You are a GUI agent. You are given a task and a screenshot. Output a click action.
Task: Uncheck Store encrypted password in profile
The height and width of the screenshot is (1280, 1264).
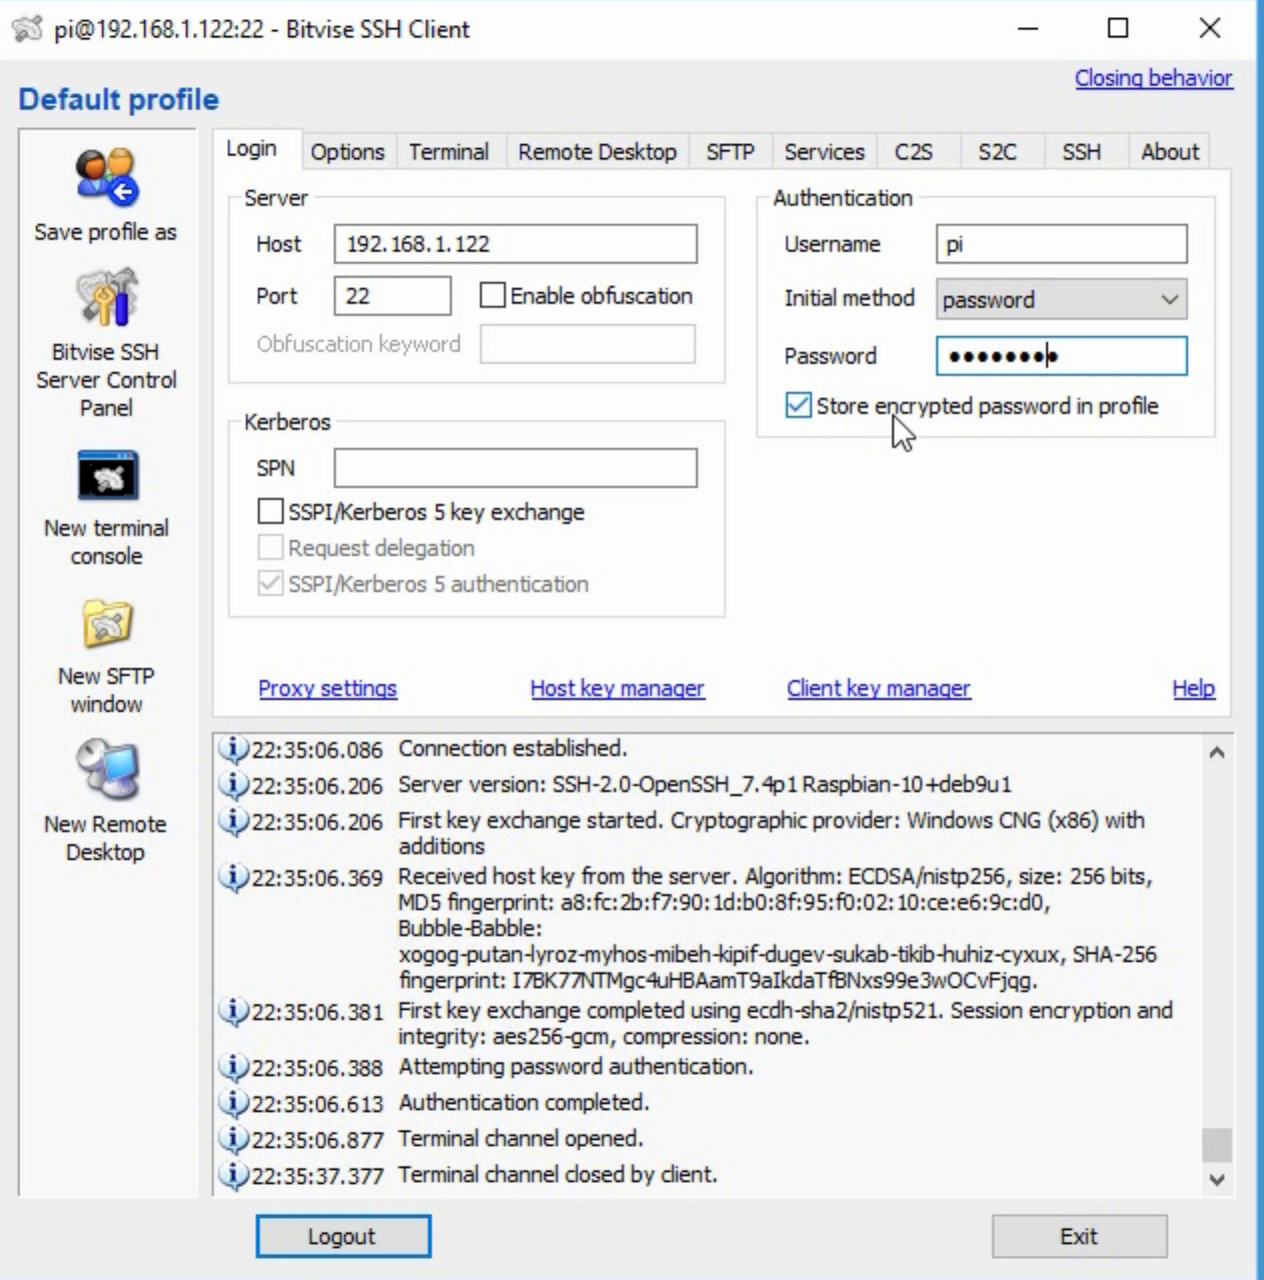[x=798, y=405]
